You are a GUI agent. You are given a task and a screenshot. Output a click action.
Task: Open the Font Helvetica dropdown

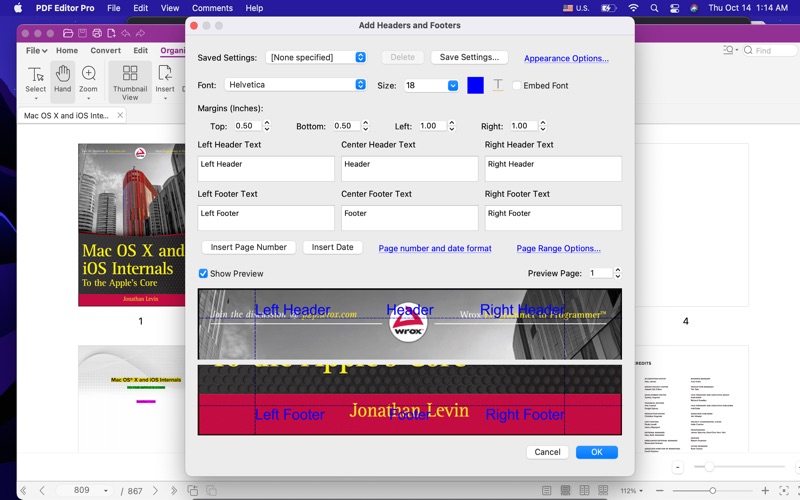(295, 85)
